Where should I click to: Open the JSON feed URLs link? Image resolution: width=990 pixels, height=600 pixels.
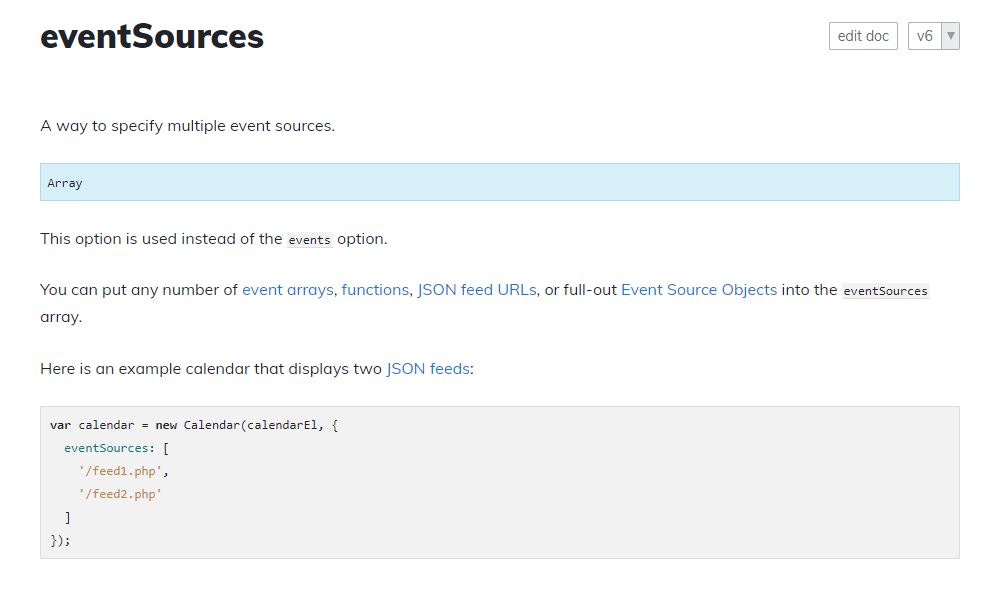click(x=477, y=290)
